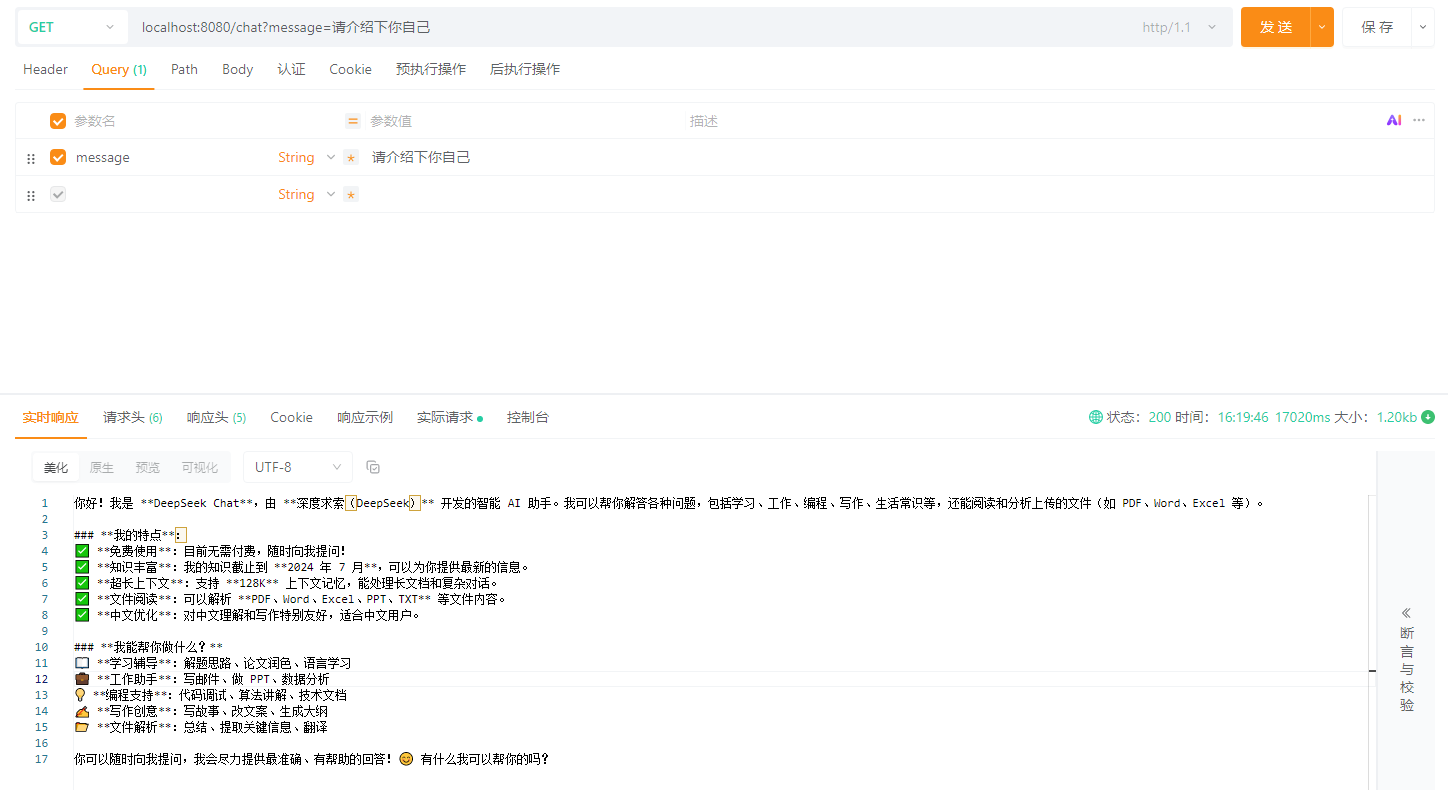Toggle the required star in the empty row
This screenshot has width=1448, height=790.
click(351, 195)
